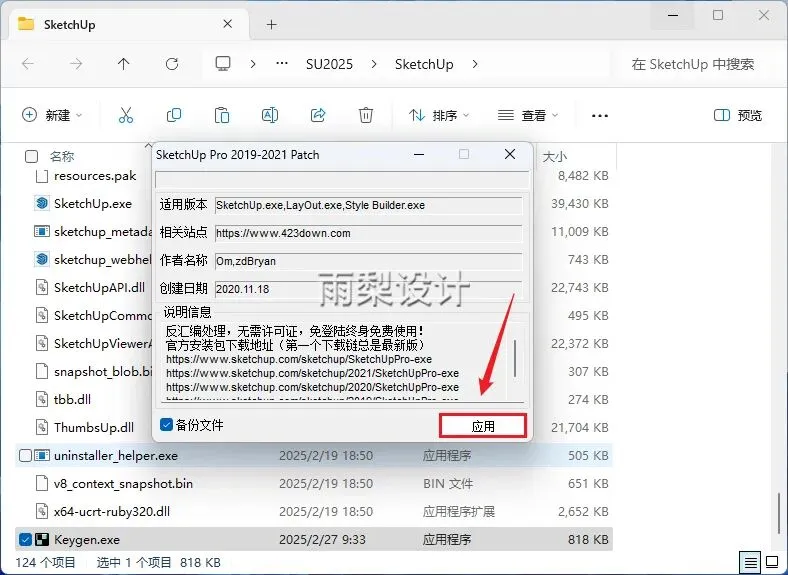The image size is (788, 575).
Task: Toggle the 预览 preview pane button
Action: click(x=738, y=115)
